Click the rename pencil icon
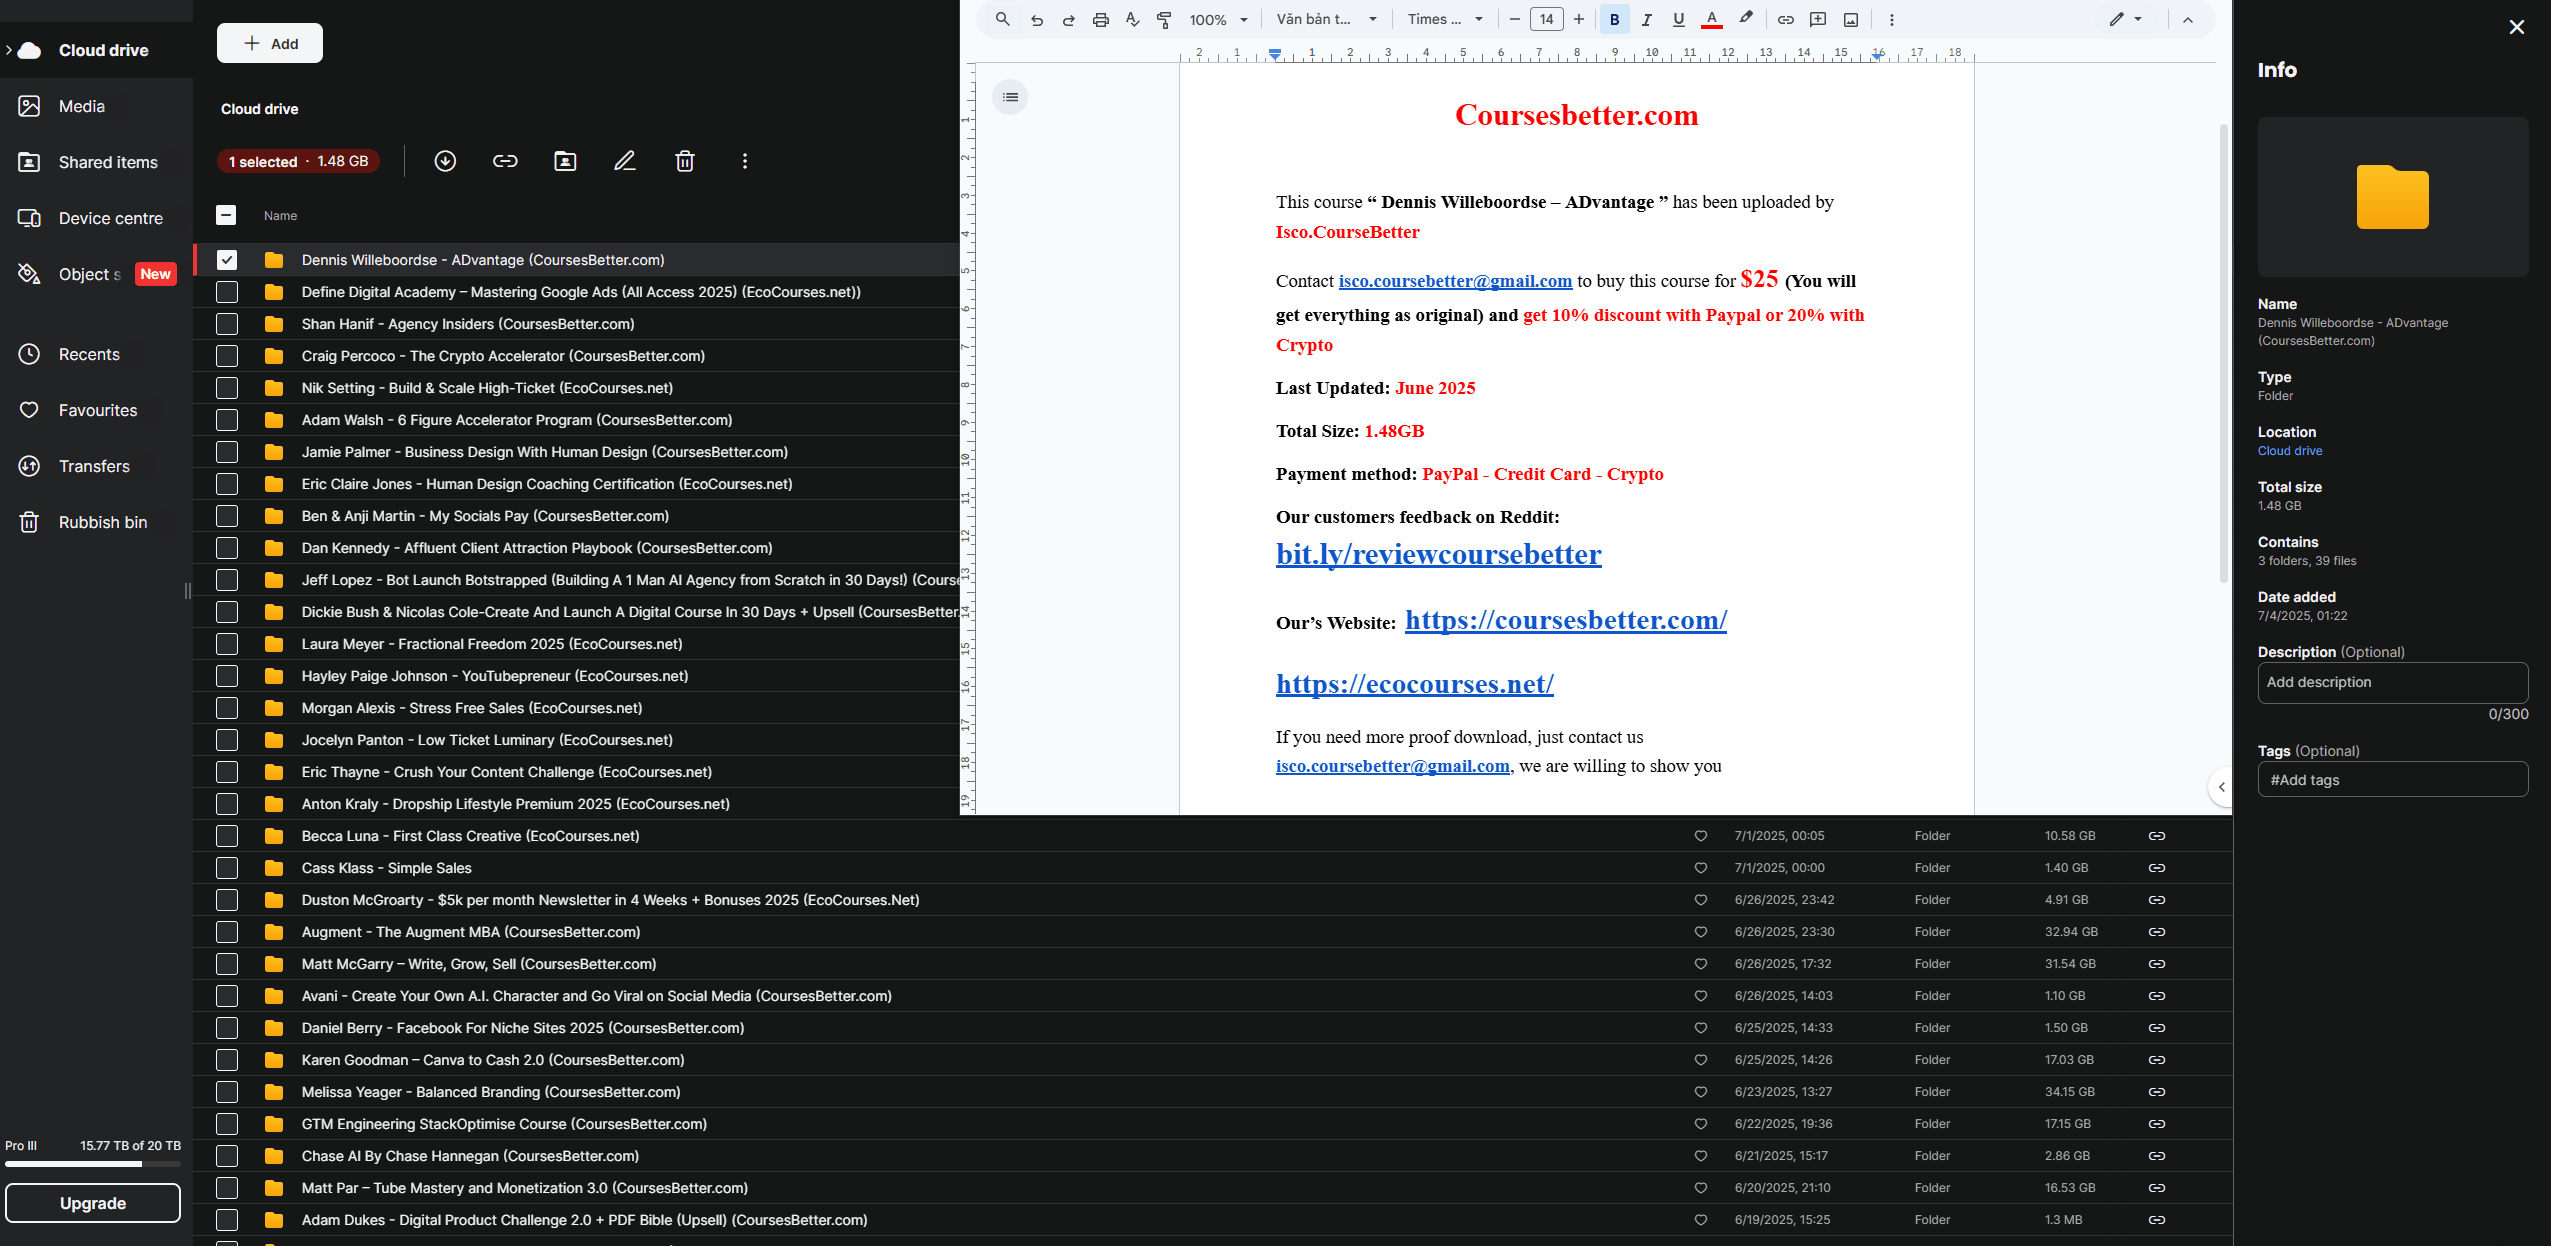 click(x=625, y=161)
